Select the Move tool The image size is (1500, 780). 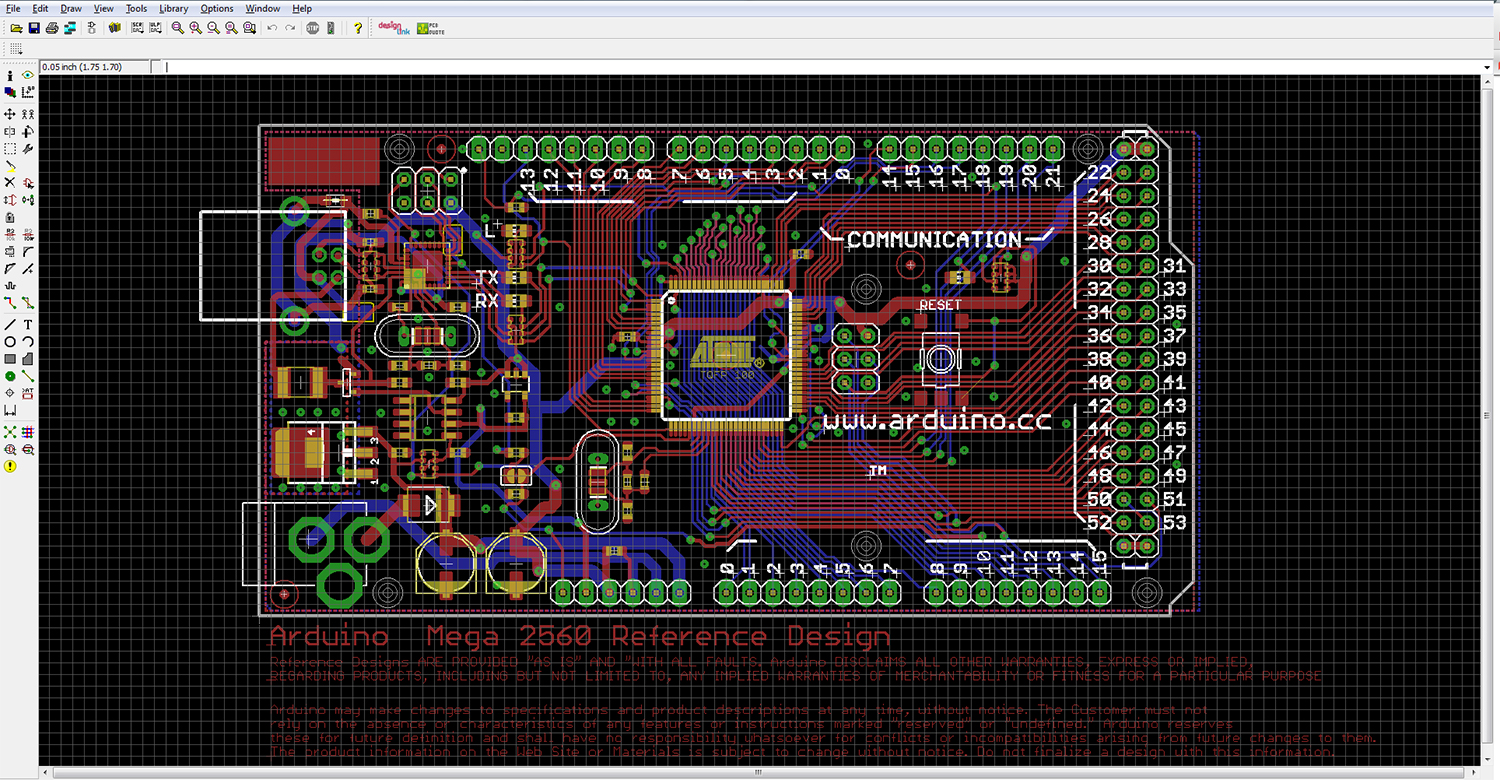tap(10, 114)
